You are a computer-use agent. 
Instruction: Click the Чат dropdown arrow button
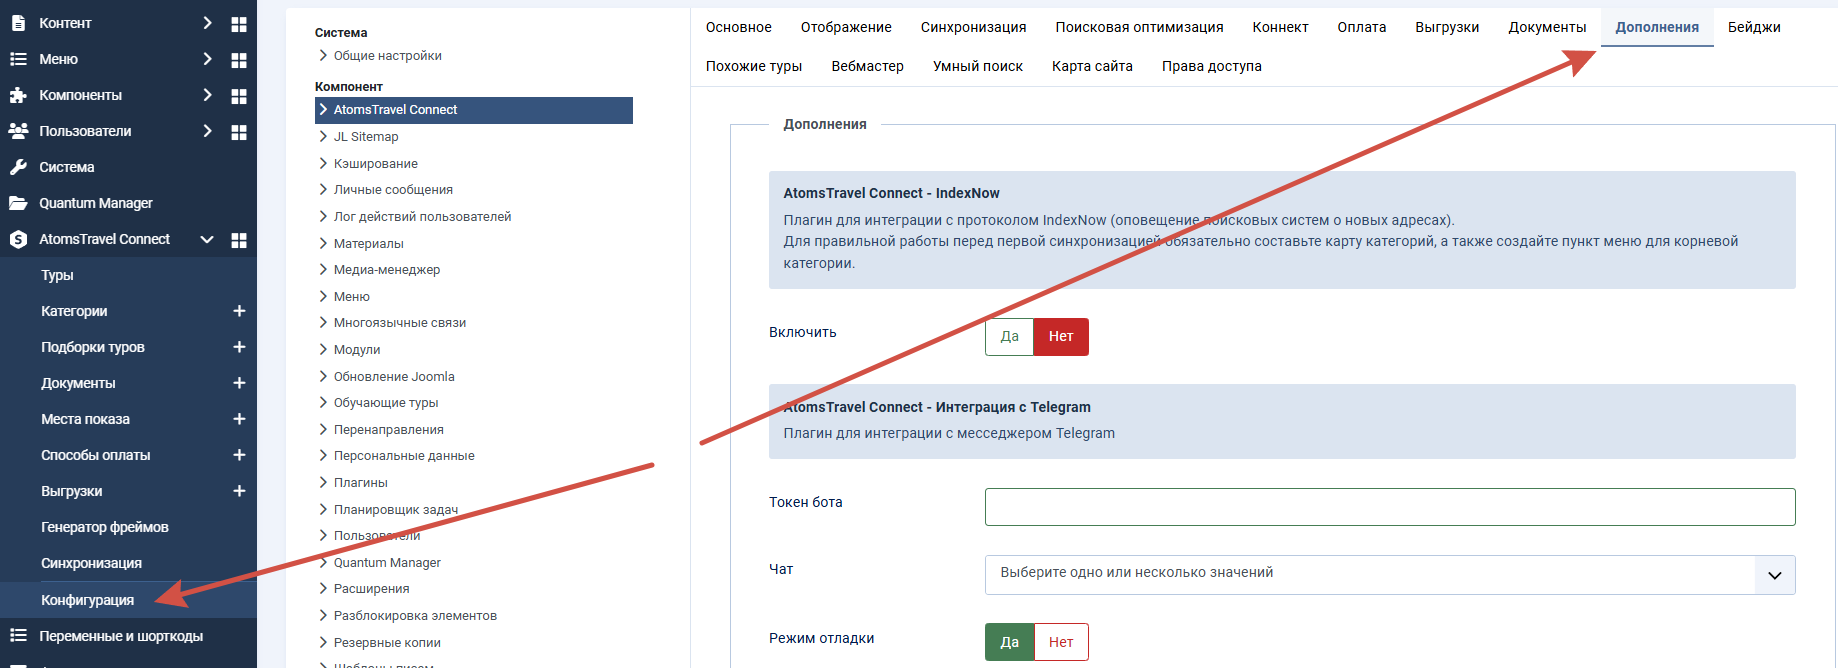[1775, 575]
